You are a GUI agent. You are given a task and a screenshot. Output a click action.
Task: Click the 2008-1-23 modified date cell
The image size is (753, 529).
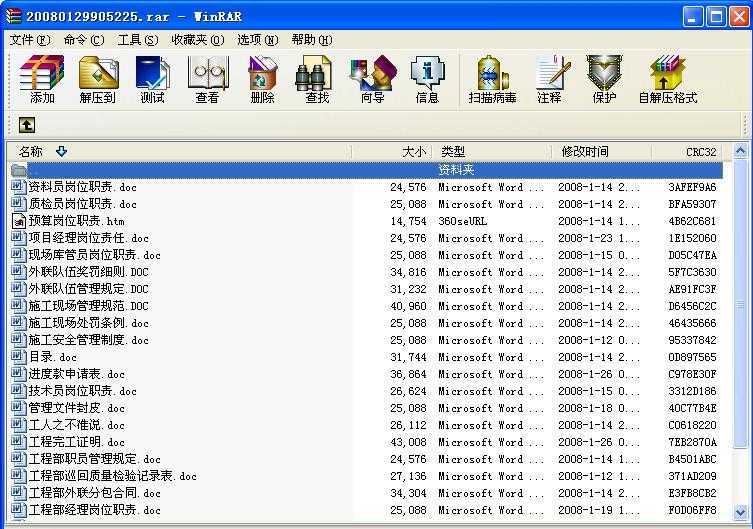[x=598, y=238]
